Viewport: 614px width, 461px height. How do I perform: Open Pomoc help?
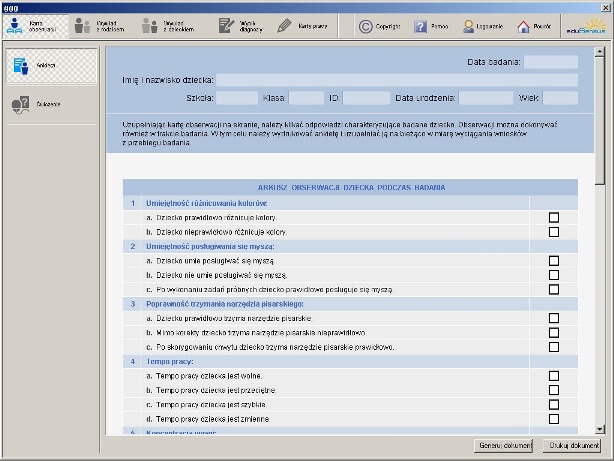click(431, 26)
